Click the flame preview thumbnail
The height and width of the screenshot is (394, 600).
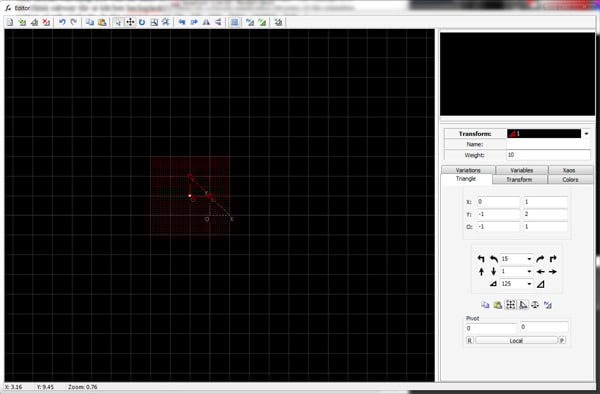coord(517,74)
